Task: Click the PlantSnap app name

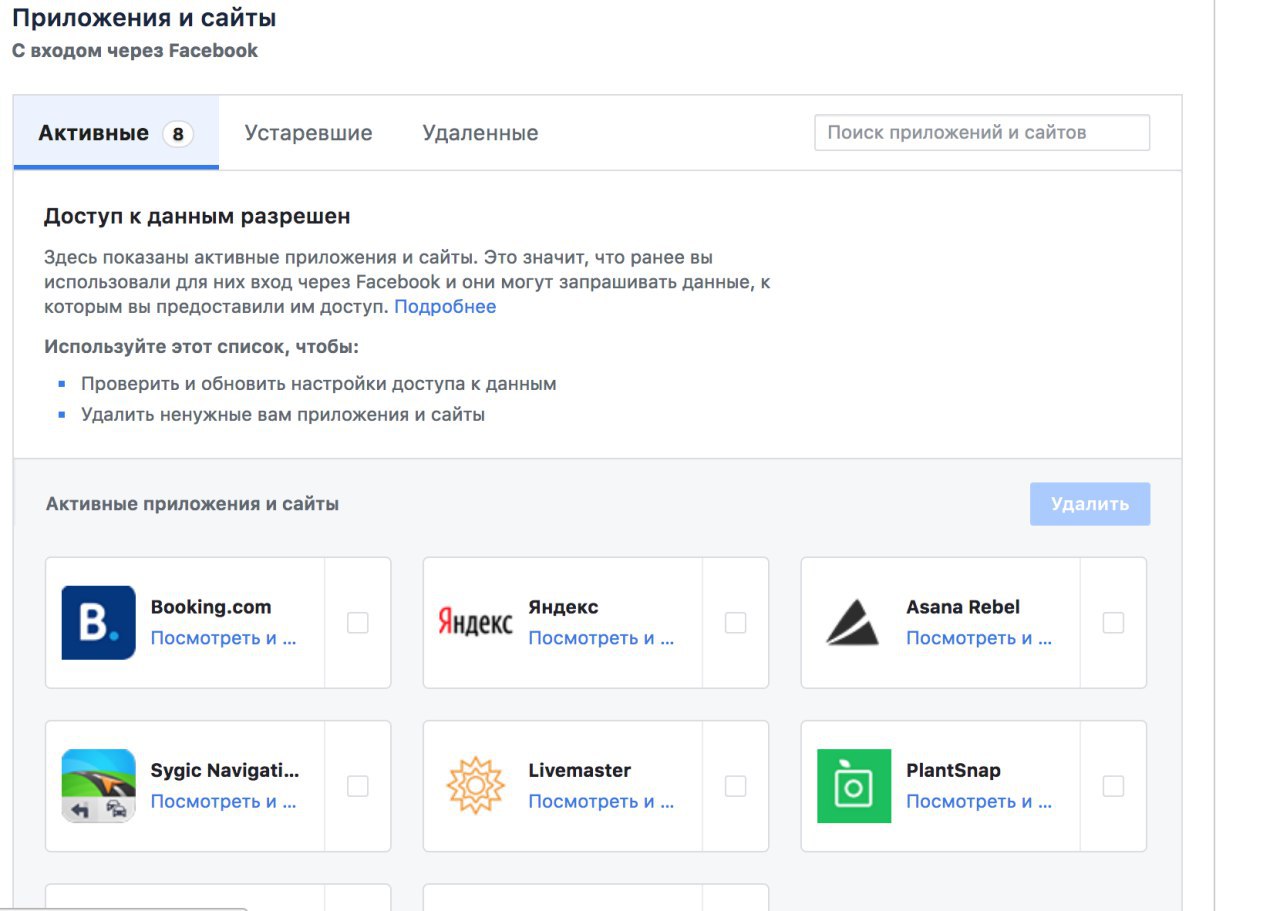Action: [x=953, y=770]
